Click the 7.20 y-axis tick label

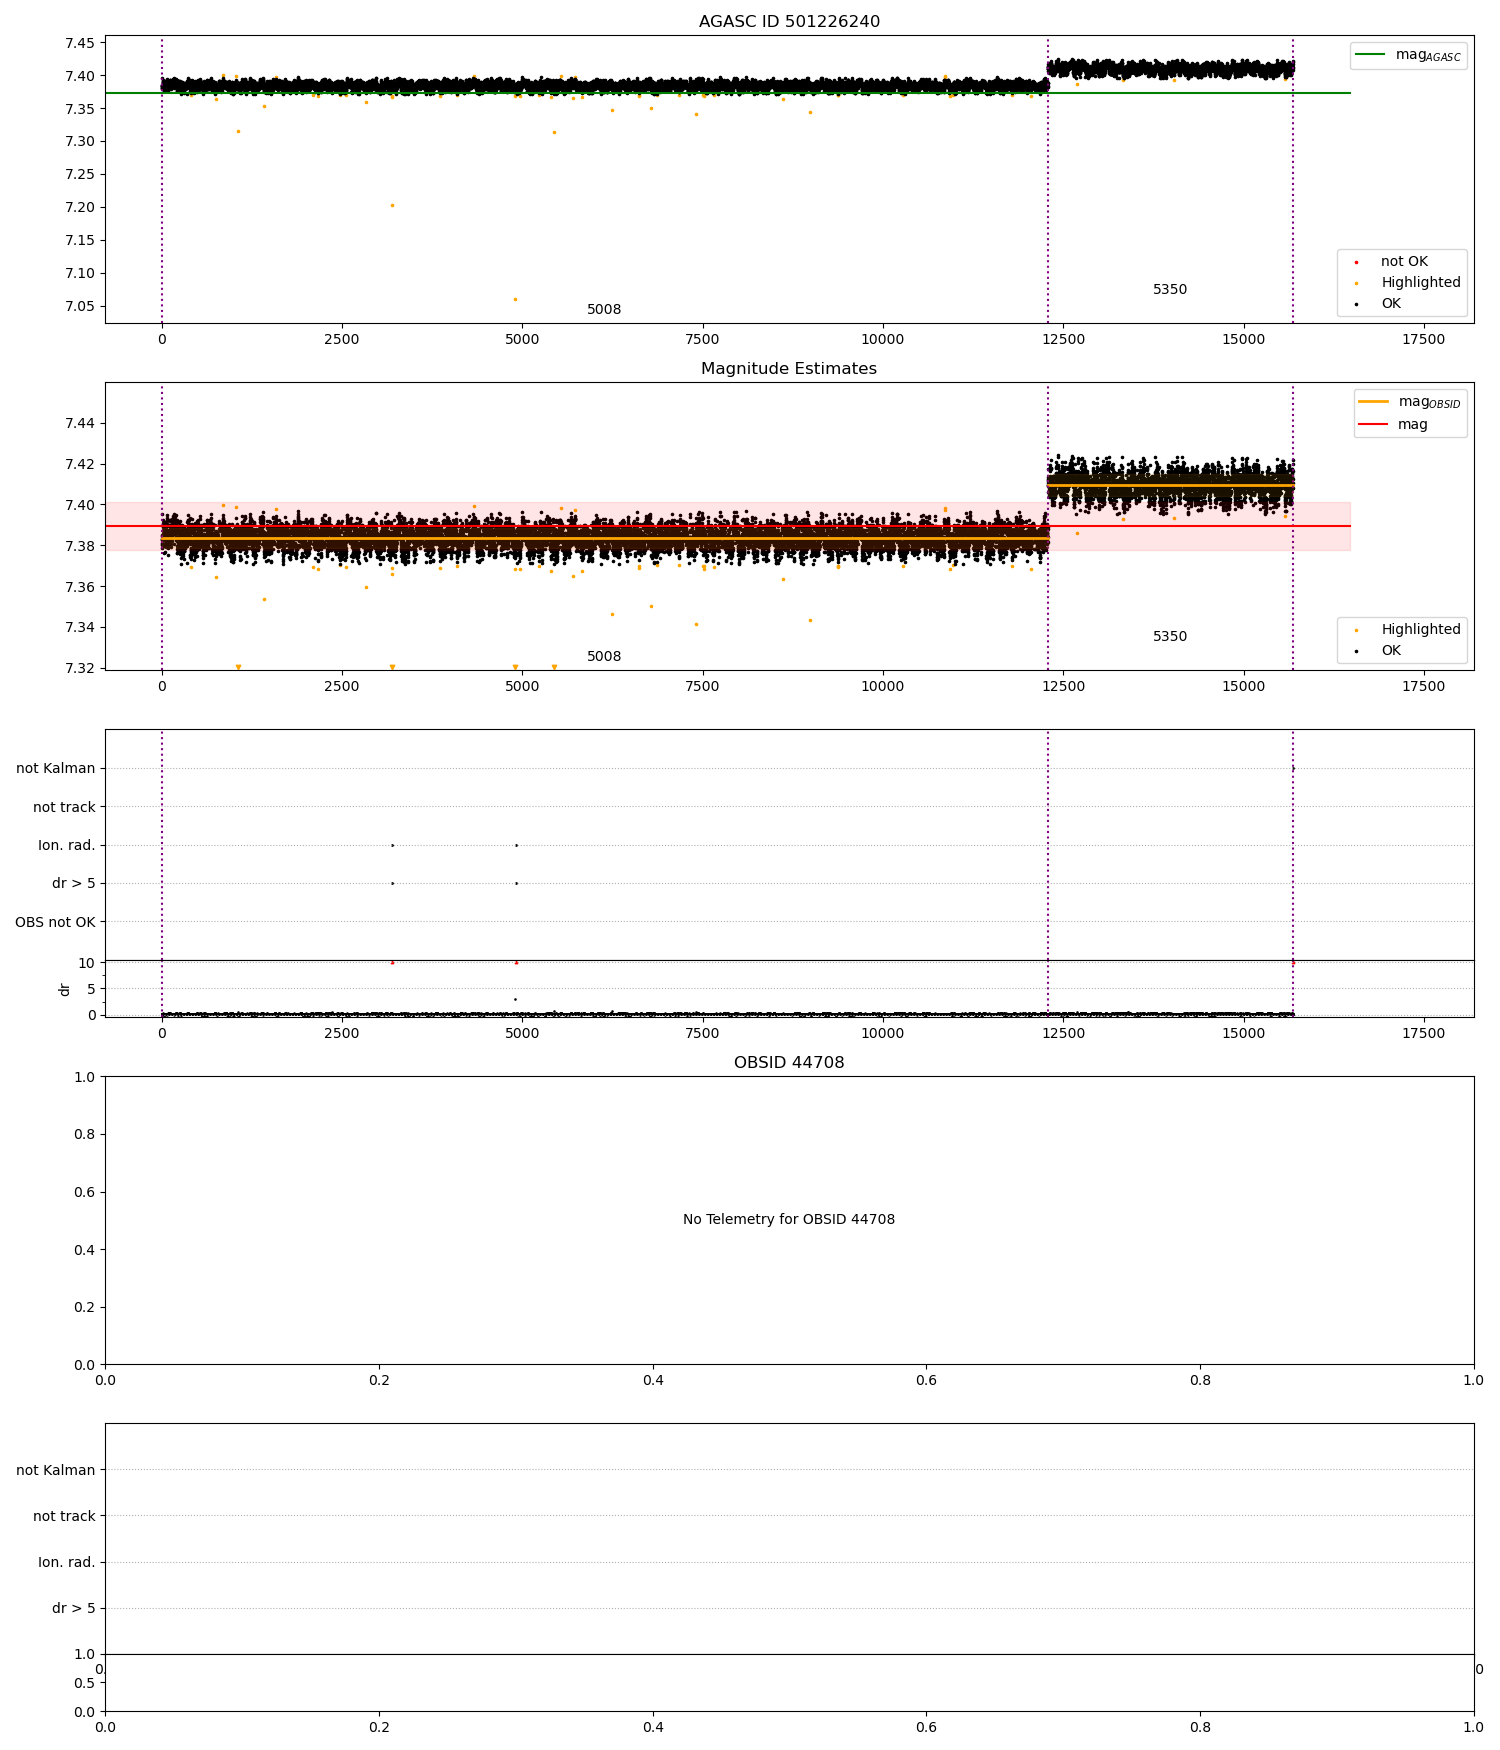[80, 207]
